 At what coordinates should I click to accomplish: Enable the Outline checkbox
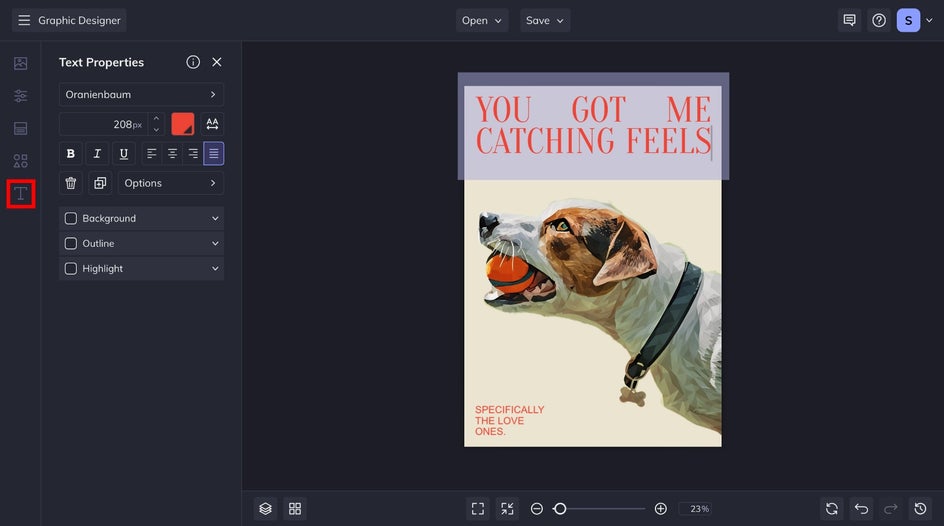(x=70, y=244)
